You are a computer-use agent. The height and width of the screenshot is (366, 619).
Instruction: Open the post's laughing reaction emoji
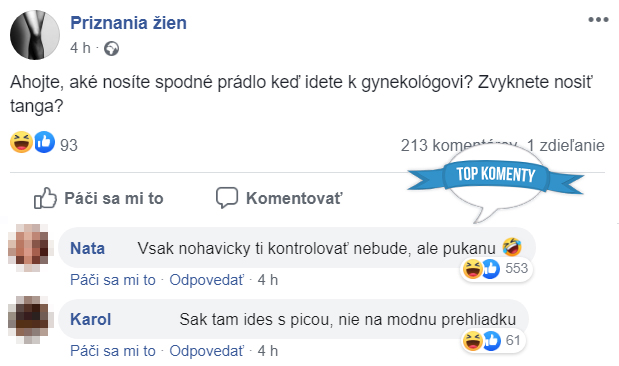(x=21, y=143)
